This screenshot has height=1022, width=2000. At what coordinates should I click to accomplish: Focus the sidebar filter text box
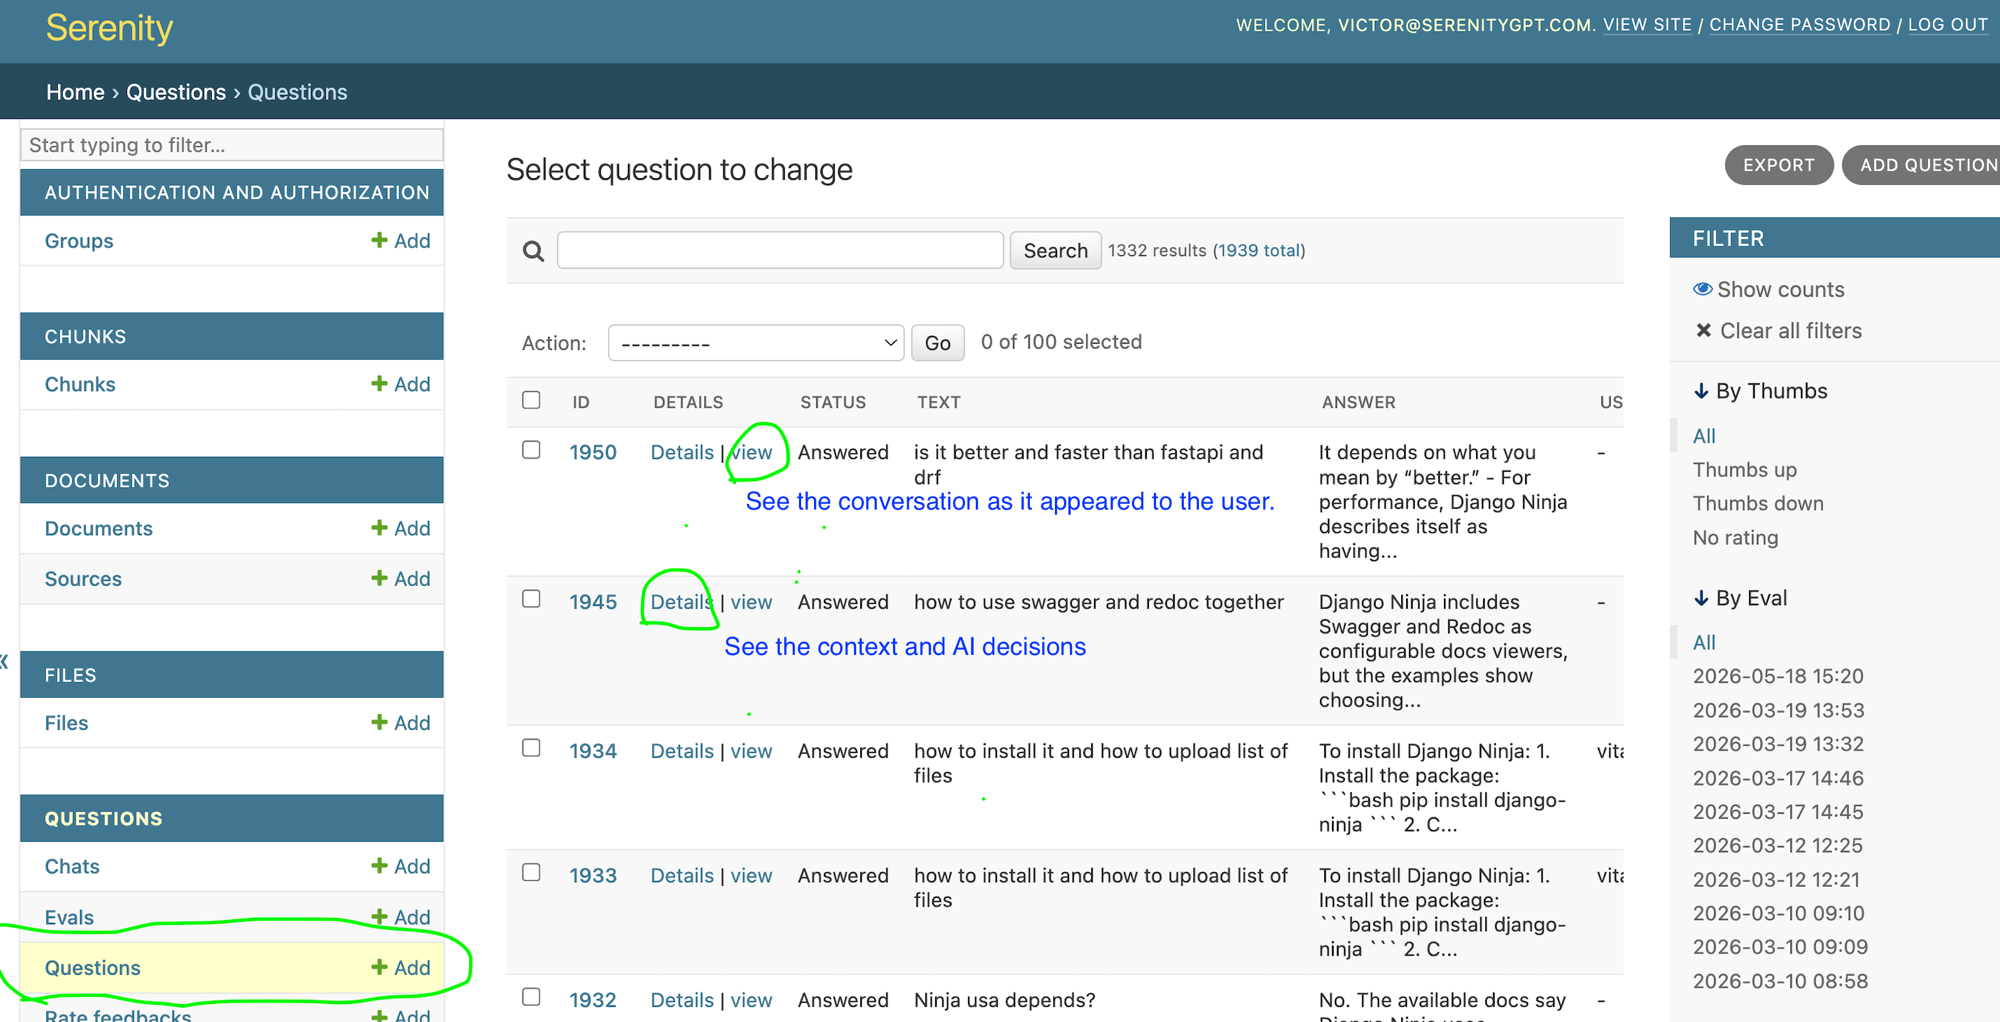click(x=232, y=145)
